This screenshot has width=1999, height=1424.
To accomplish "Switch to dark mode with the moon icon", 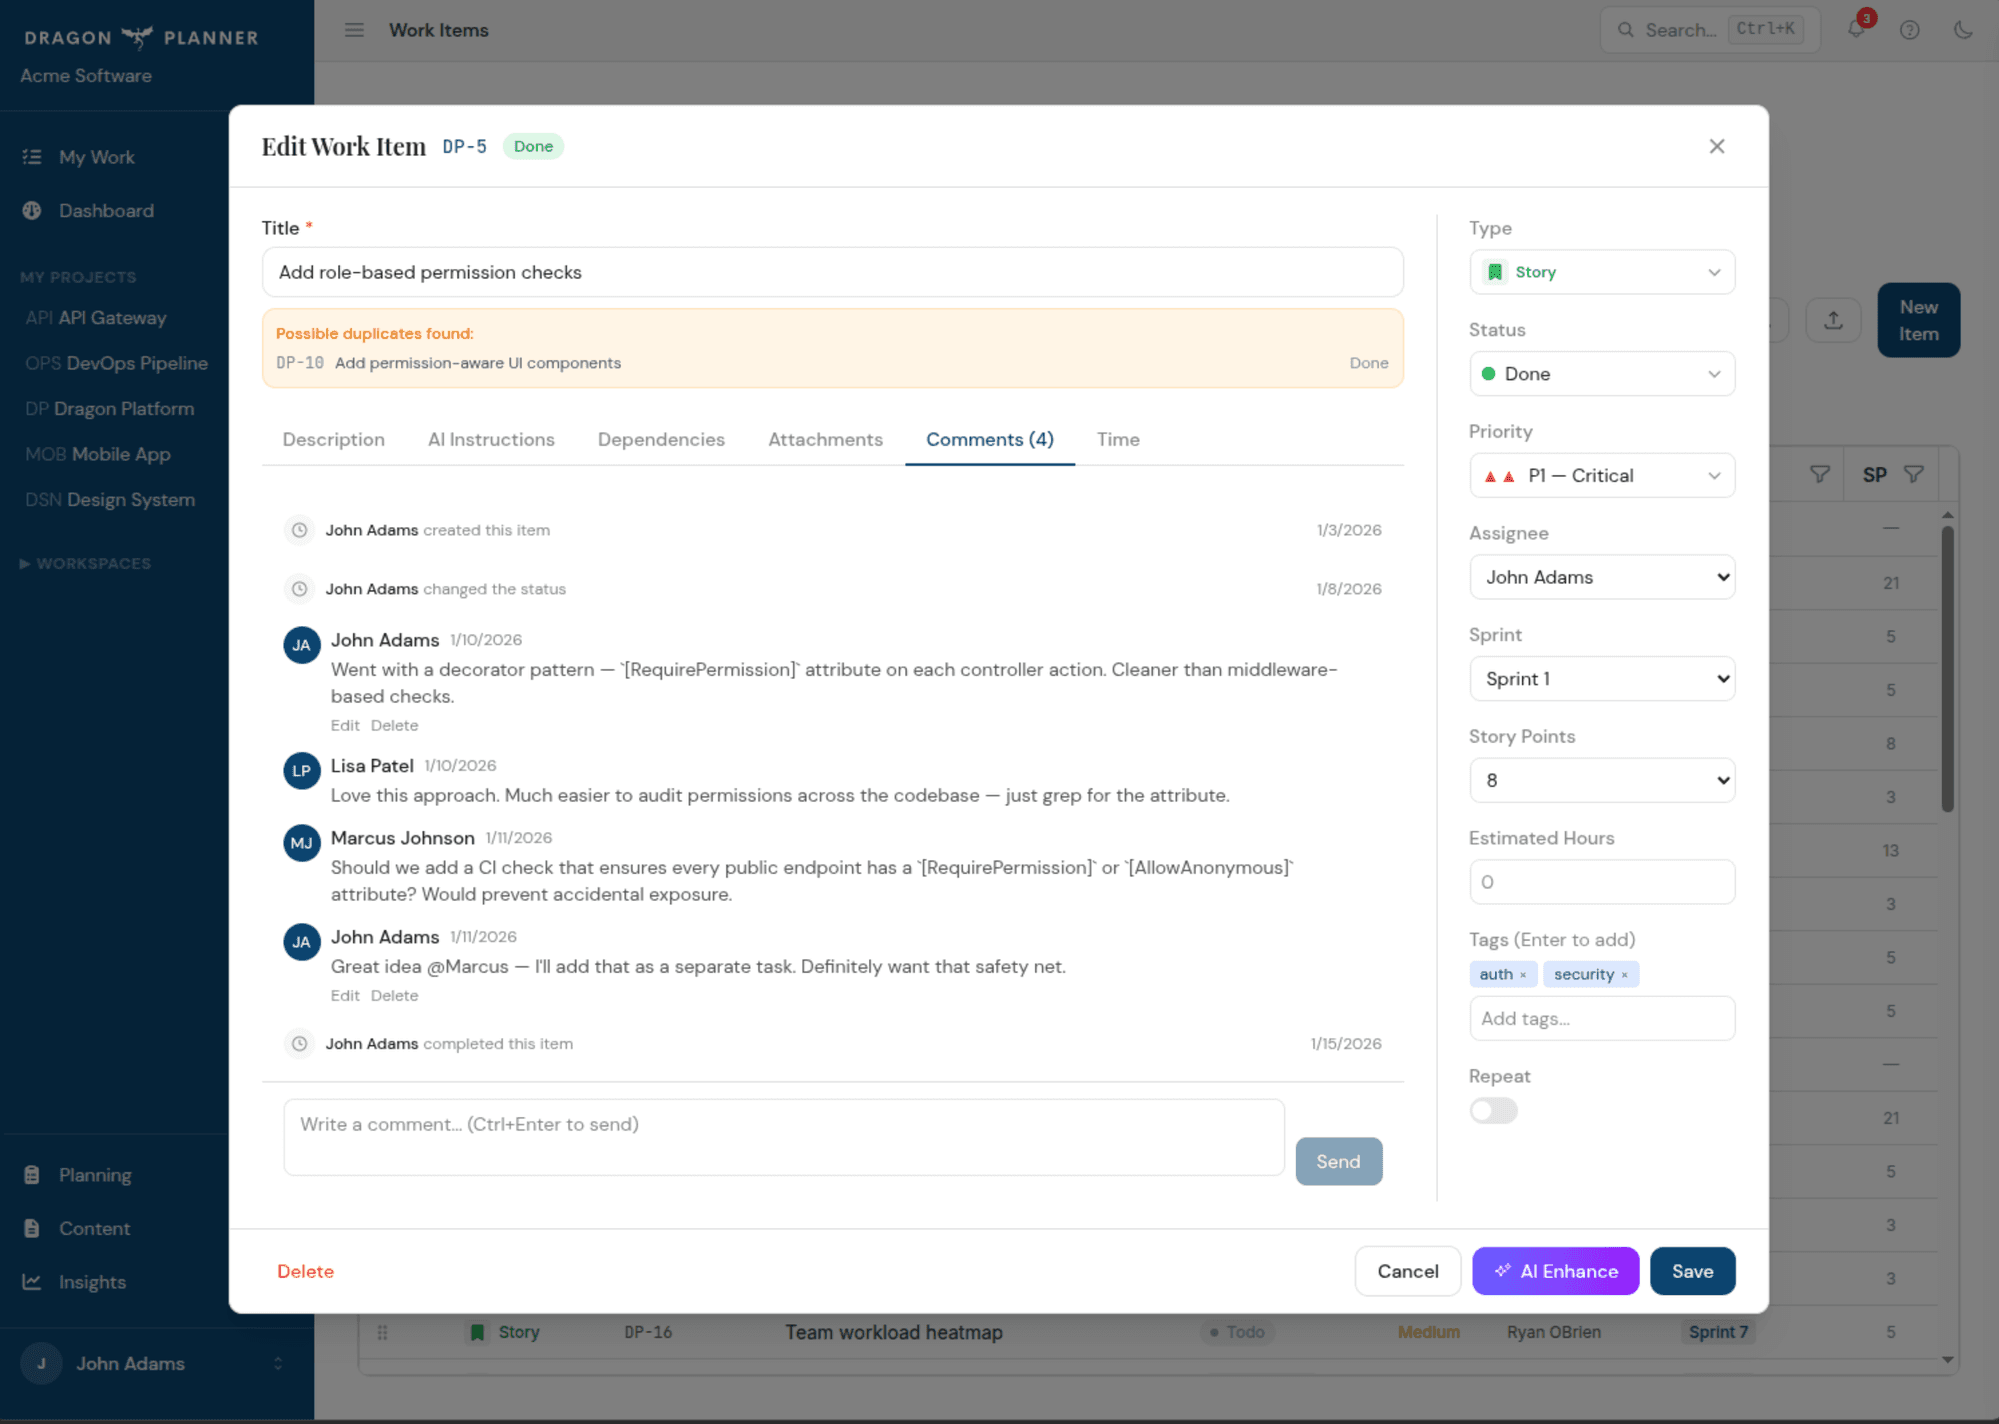I will pyautogui.click(x=1963, y=29).
